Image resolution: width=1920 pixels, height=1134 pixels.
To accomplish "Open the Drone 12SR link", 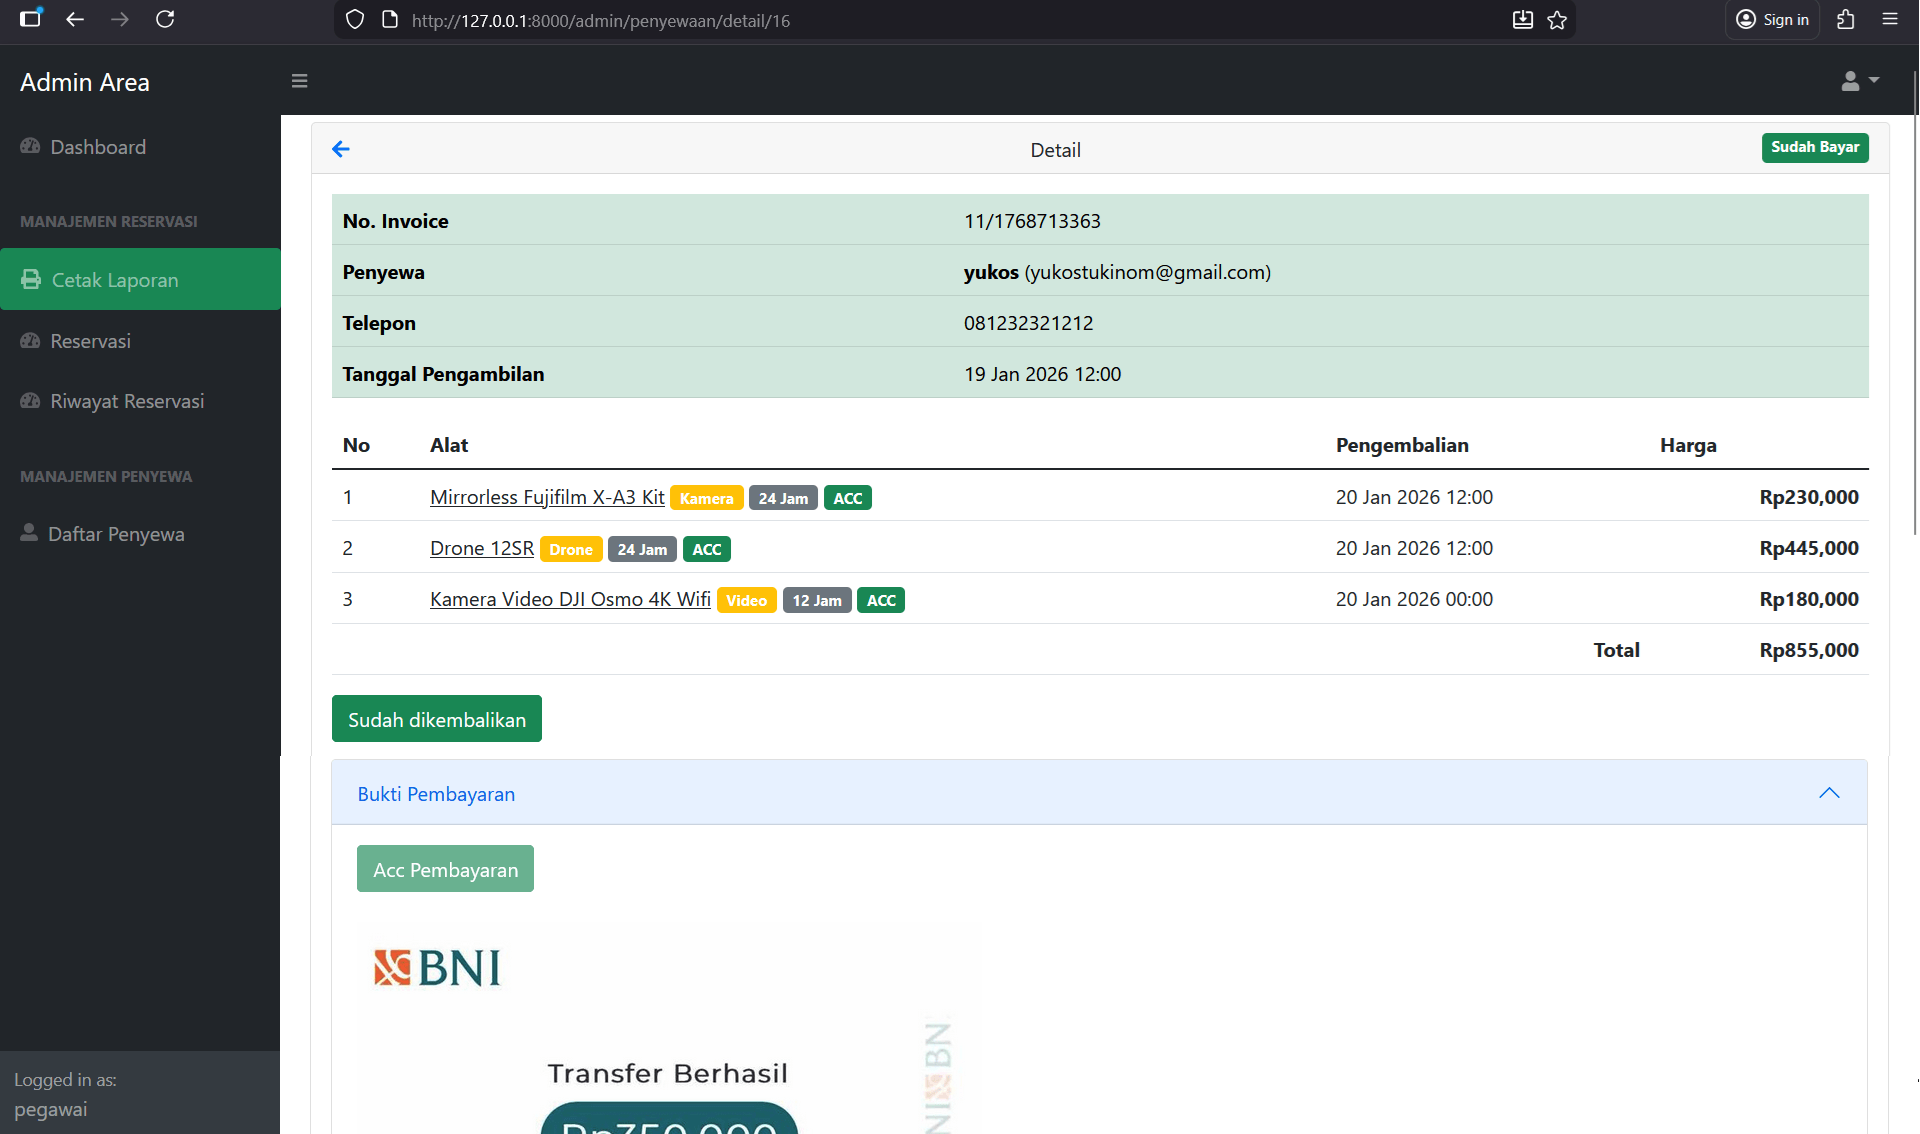I will pyautogui.click(x=482, y=548).
